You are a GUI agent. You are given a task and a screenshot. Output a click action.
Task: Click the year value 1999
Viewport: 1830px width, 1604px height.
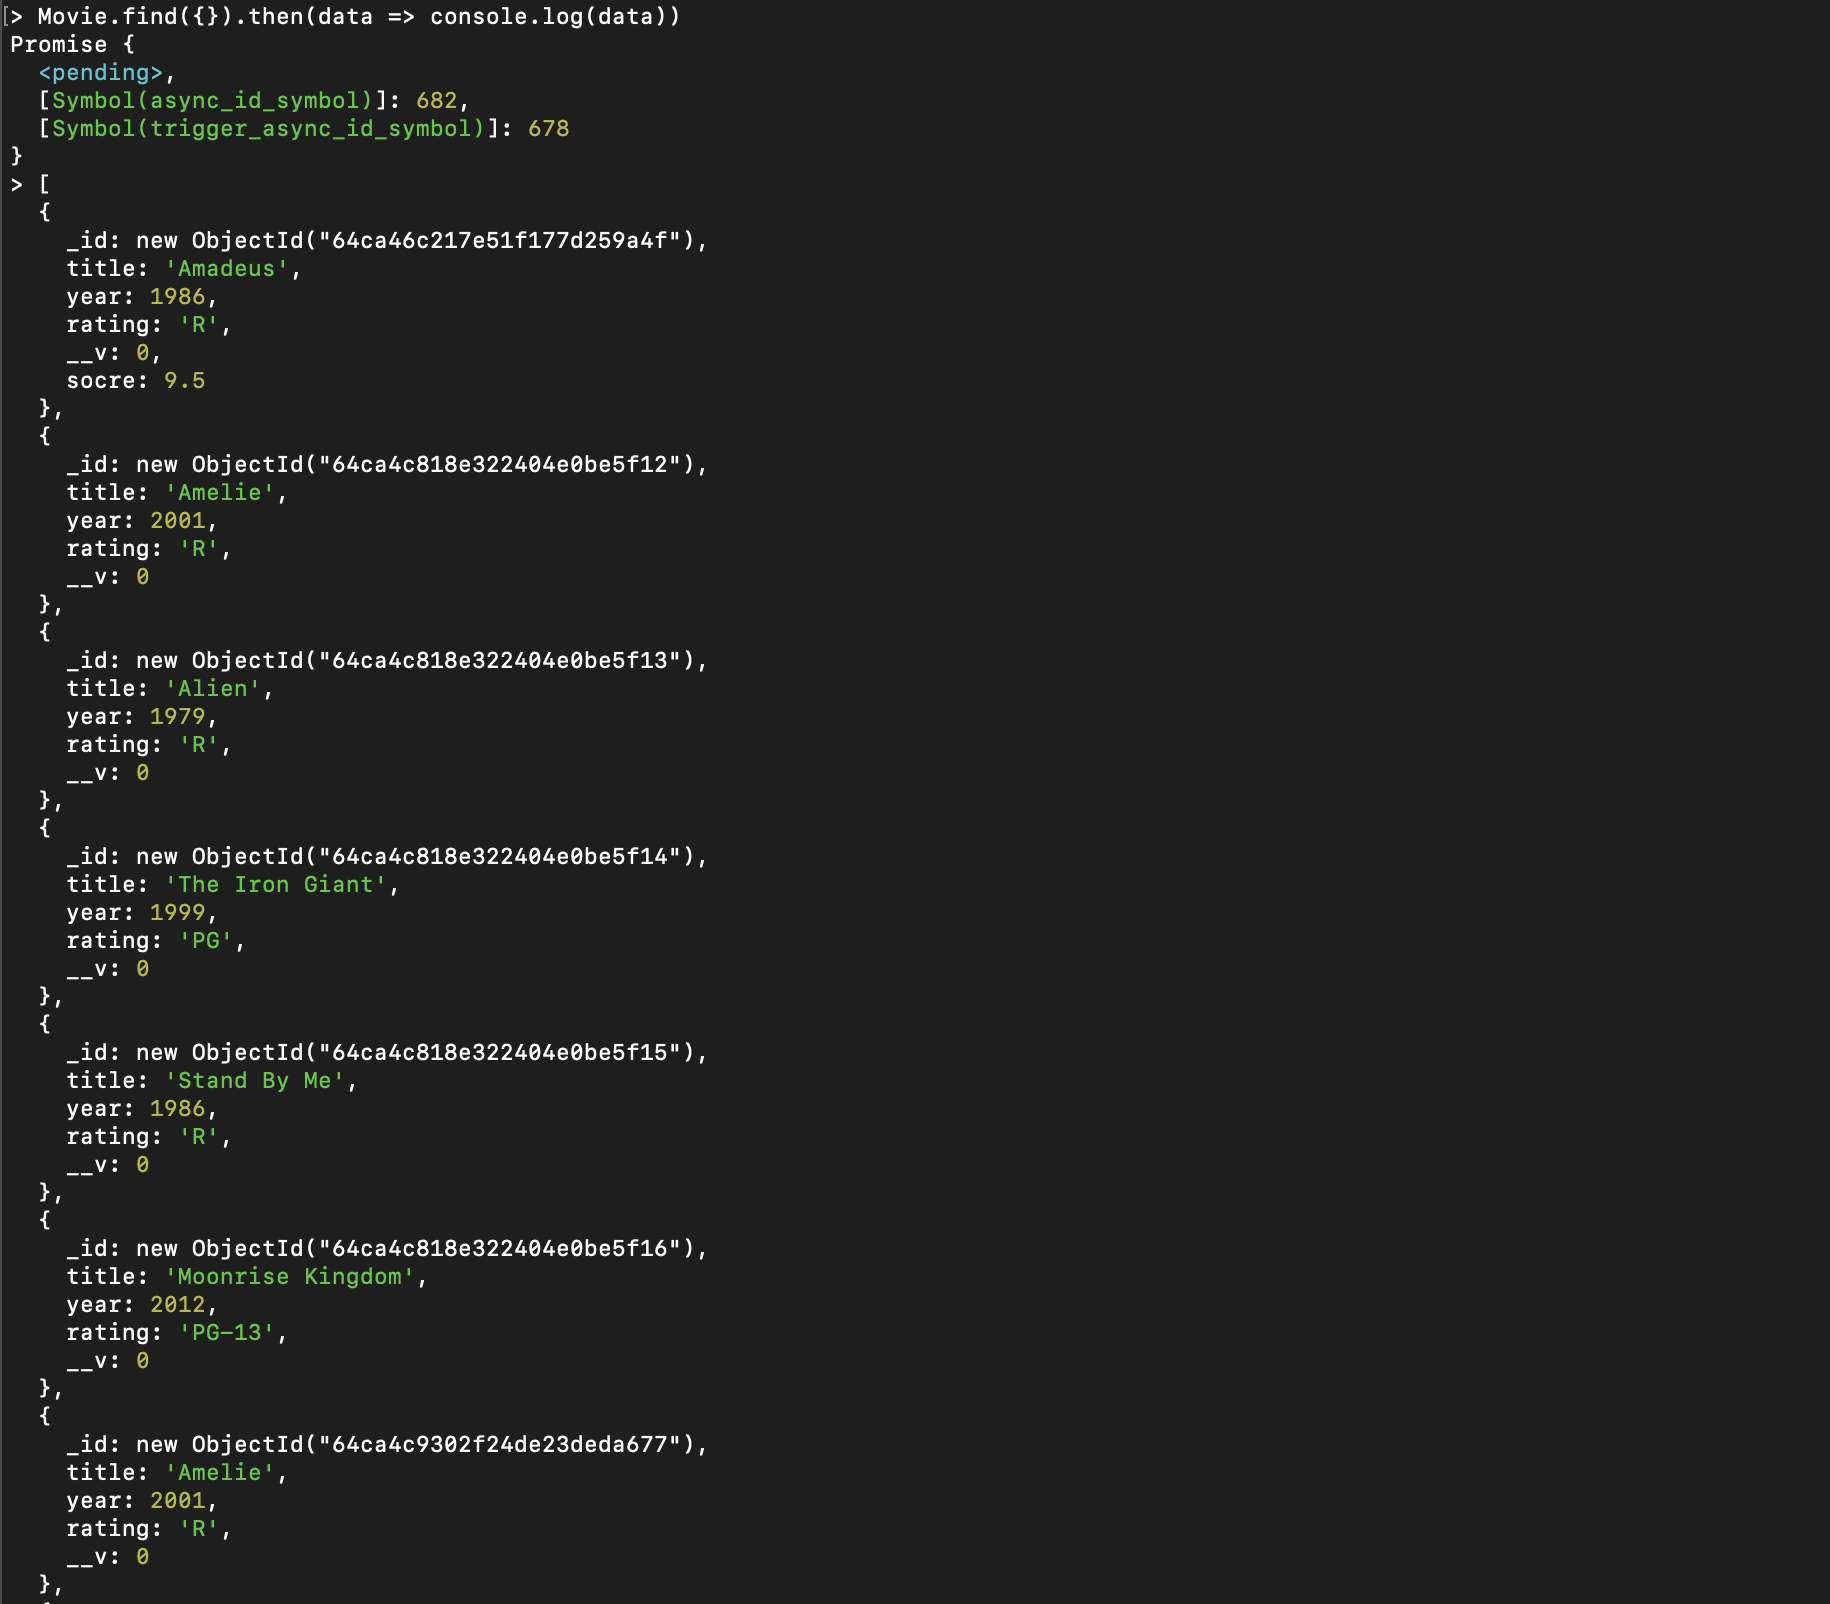[177, 913]
